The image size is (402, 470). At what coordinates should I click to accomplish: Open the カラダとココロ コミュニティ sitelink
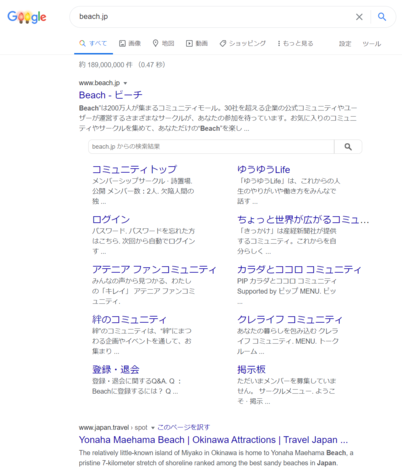[299, 269]
